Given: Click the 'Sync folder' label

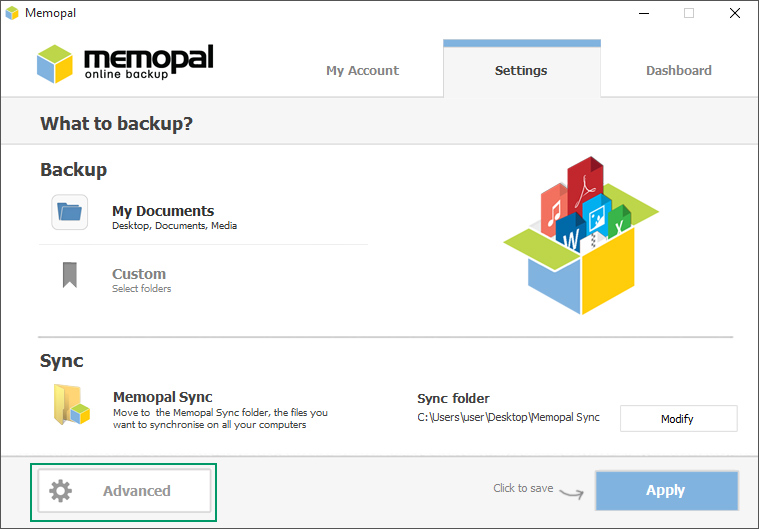Looking at the screenshot, I should [x=453, y=398].
